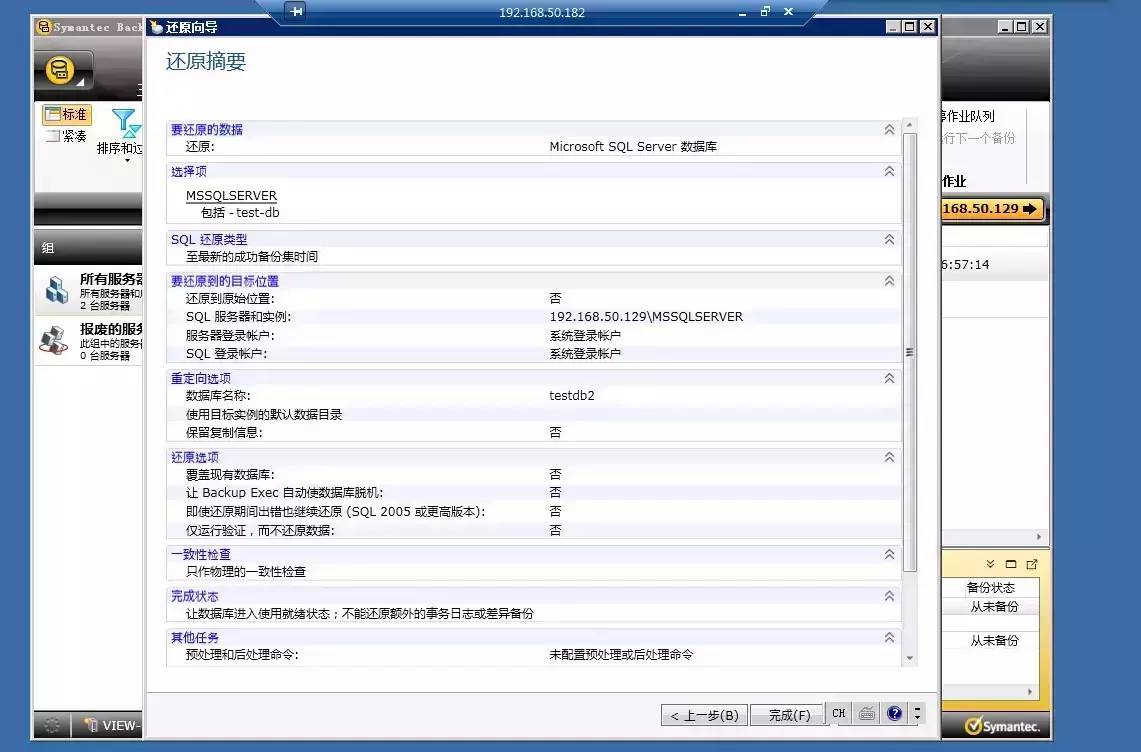The width and height of the screenshot is (1141, 752).
Task: Click the Backup Exec main menu button
Action: [x=63, y=71]
